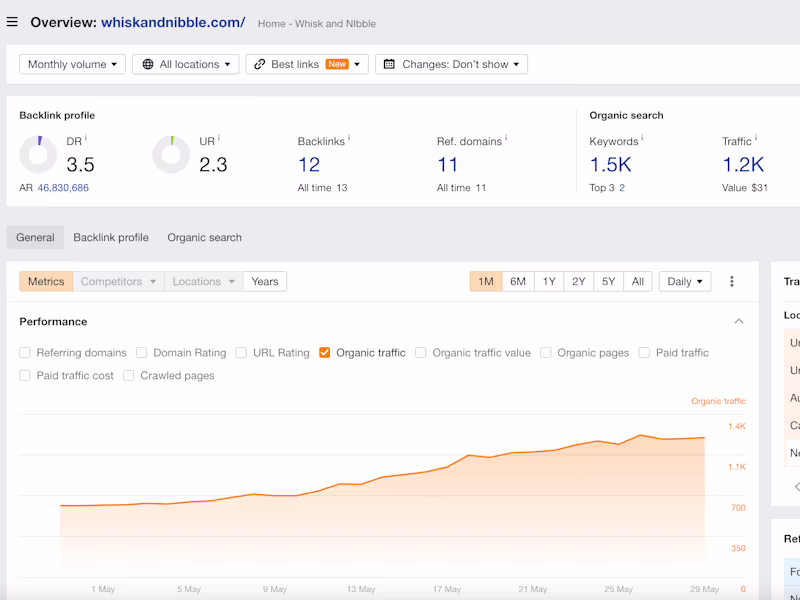Disable the Organic traffic checkbox

point(324,352)
